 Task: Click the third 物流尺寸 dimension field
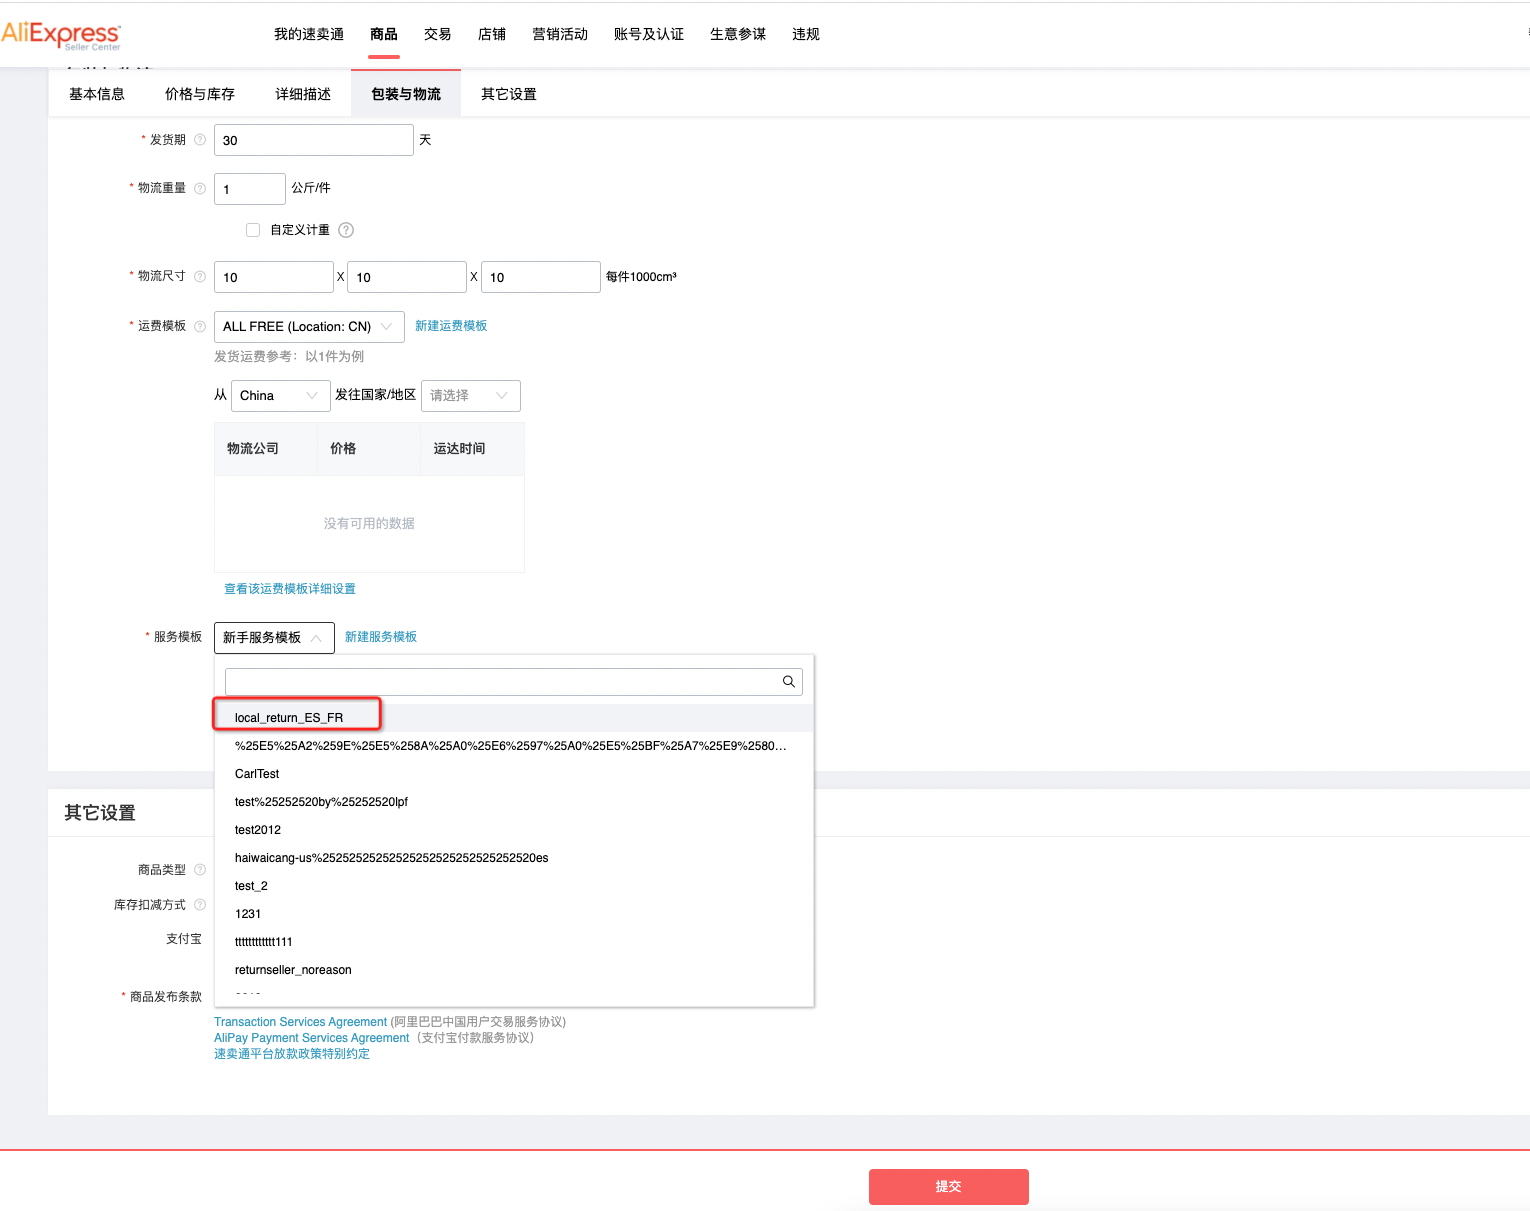pyautogui.click(x=541, y=277)
